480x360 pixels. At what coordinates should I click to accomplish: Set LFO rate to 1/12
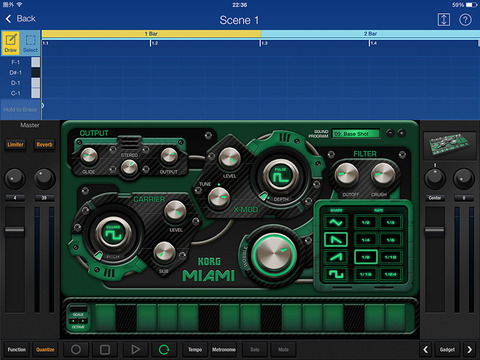[390, 257]
